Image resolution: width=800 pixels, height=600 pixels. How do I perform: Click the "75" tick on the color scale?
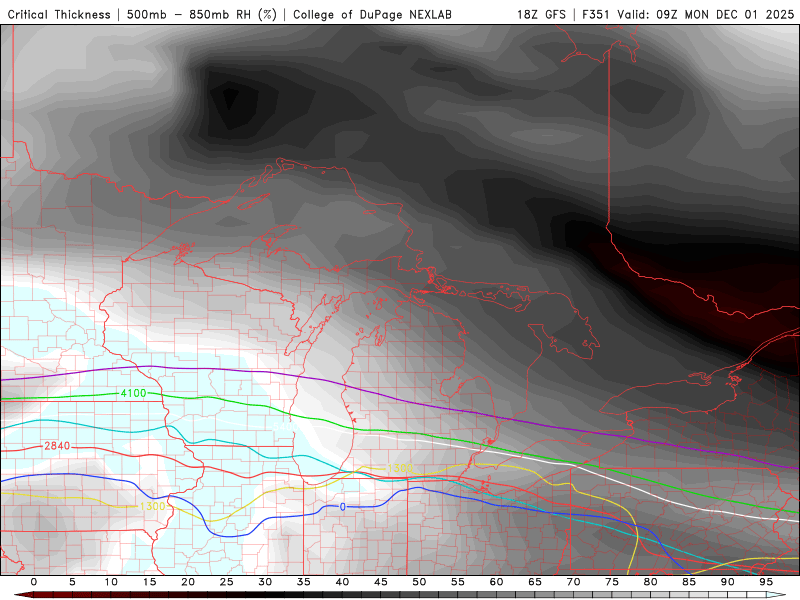click(x=612, y=582)
